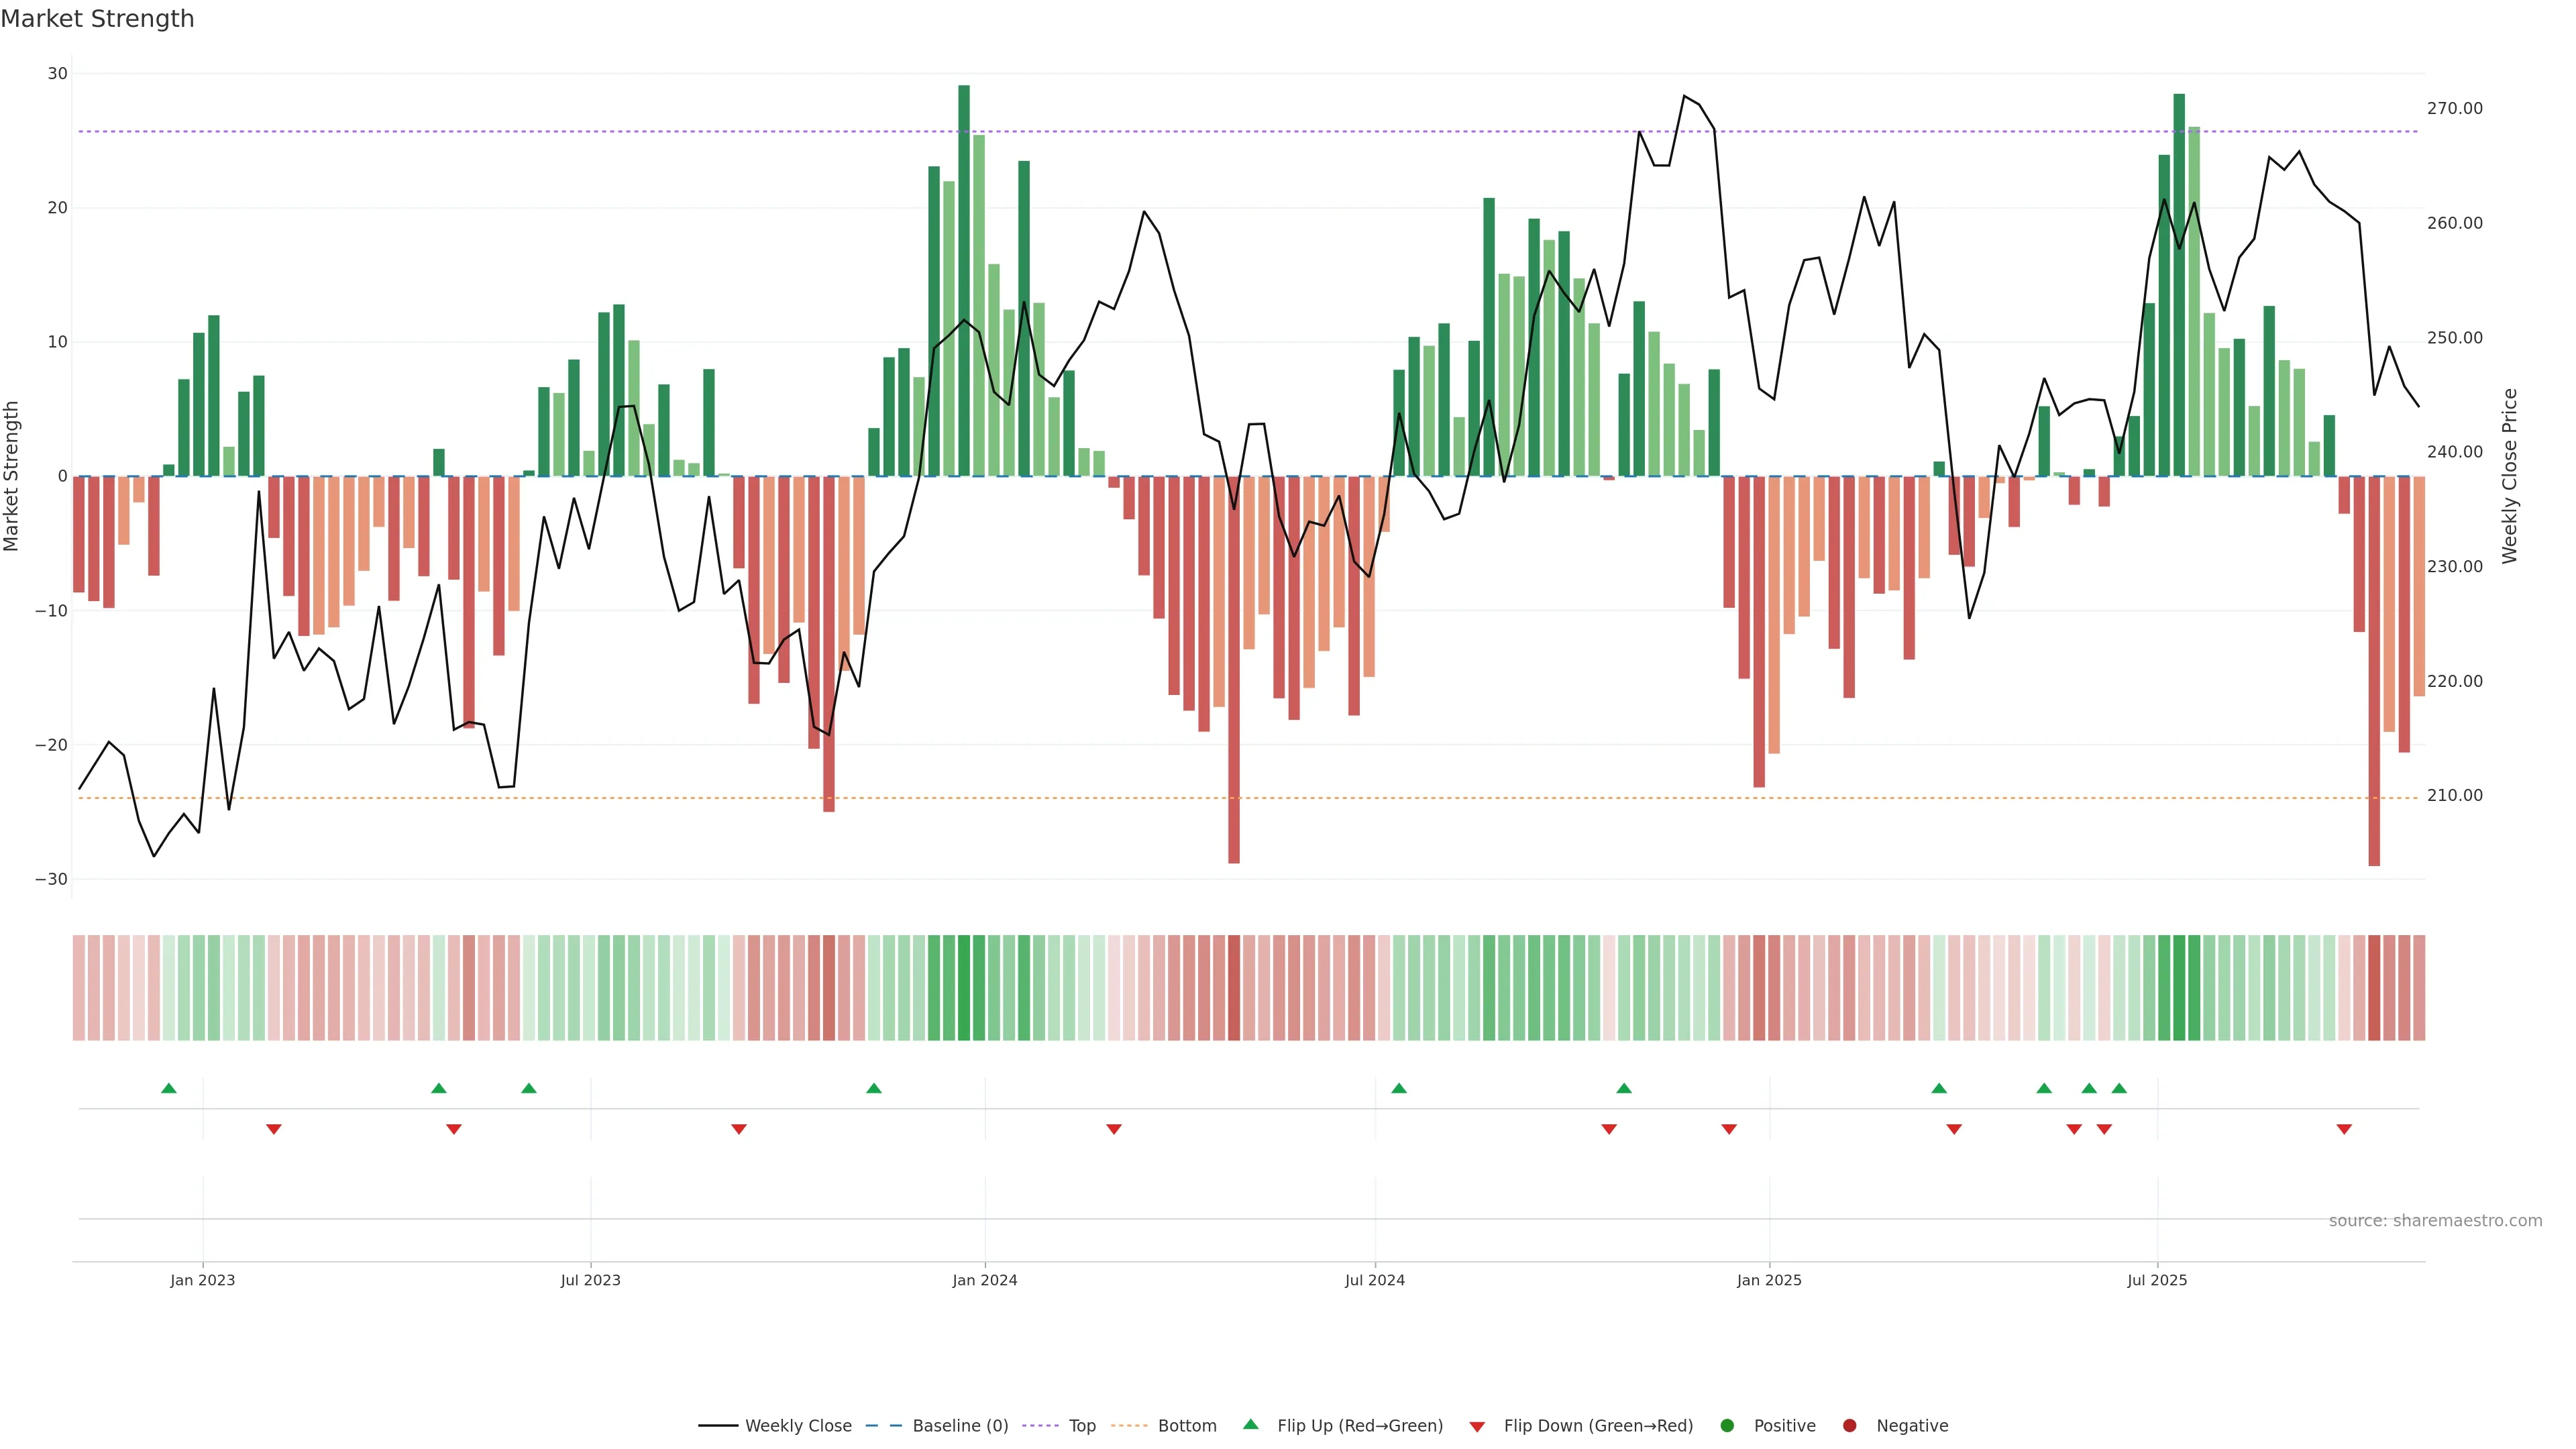The image size is (2576, 1449).
Task: Click the Negative red circle legend icon
Action: (x=1849, y=1426)
